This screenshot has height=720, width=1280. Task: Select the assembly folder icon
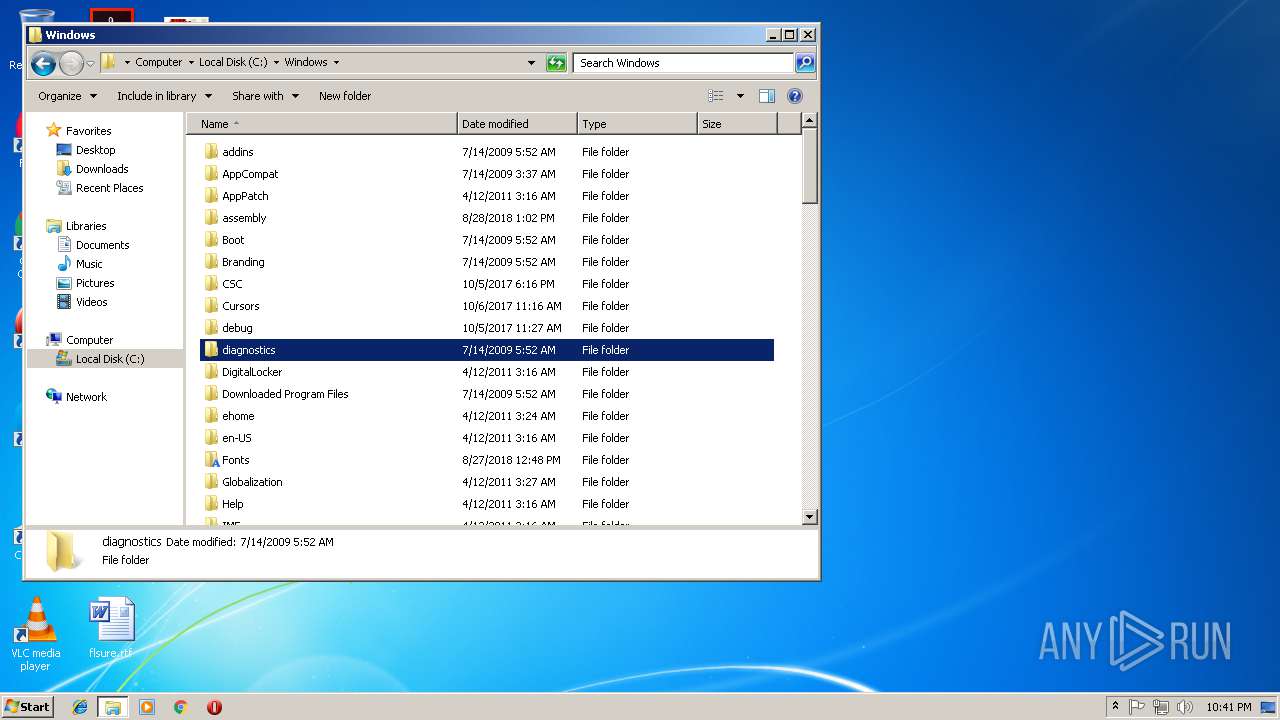pos(211,218)
